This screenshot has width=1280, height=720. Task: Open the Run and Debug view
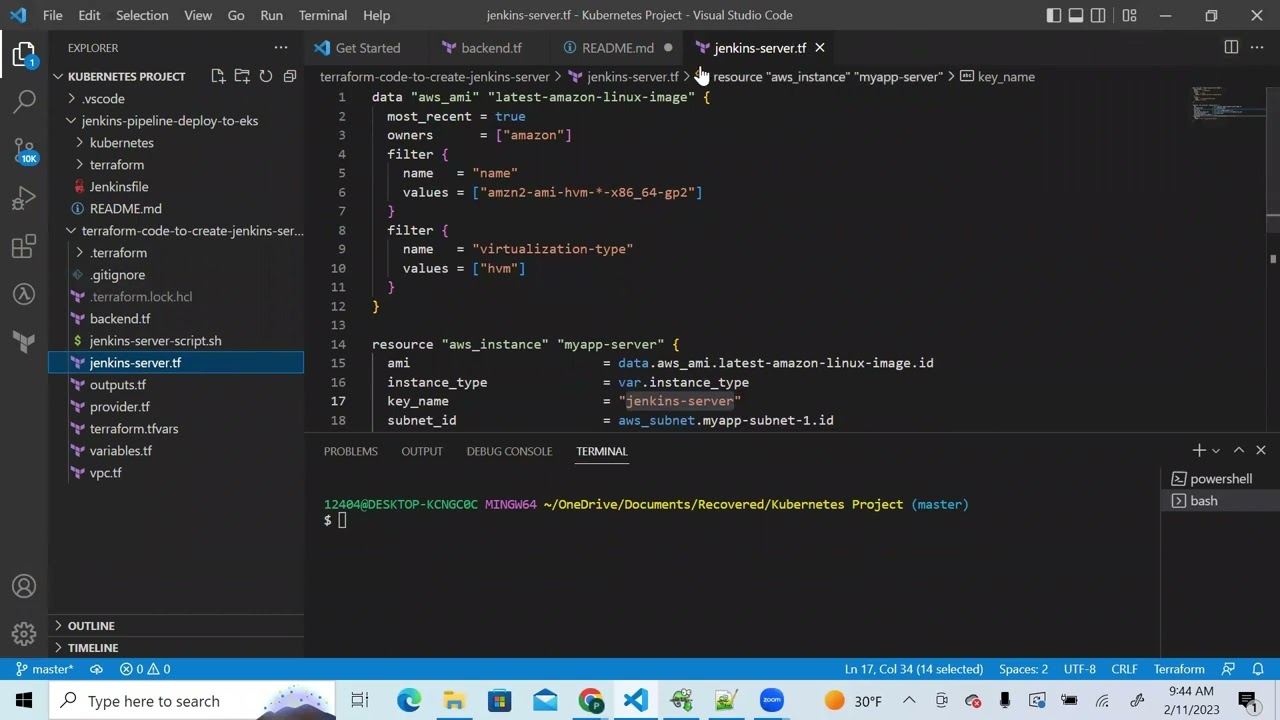point(24,198)
